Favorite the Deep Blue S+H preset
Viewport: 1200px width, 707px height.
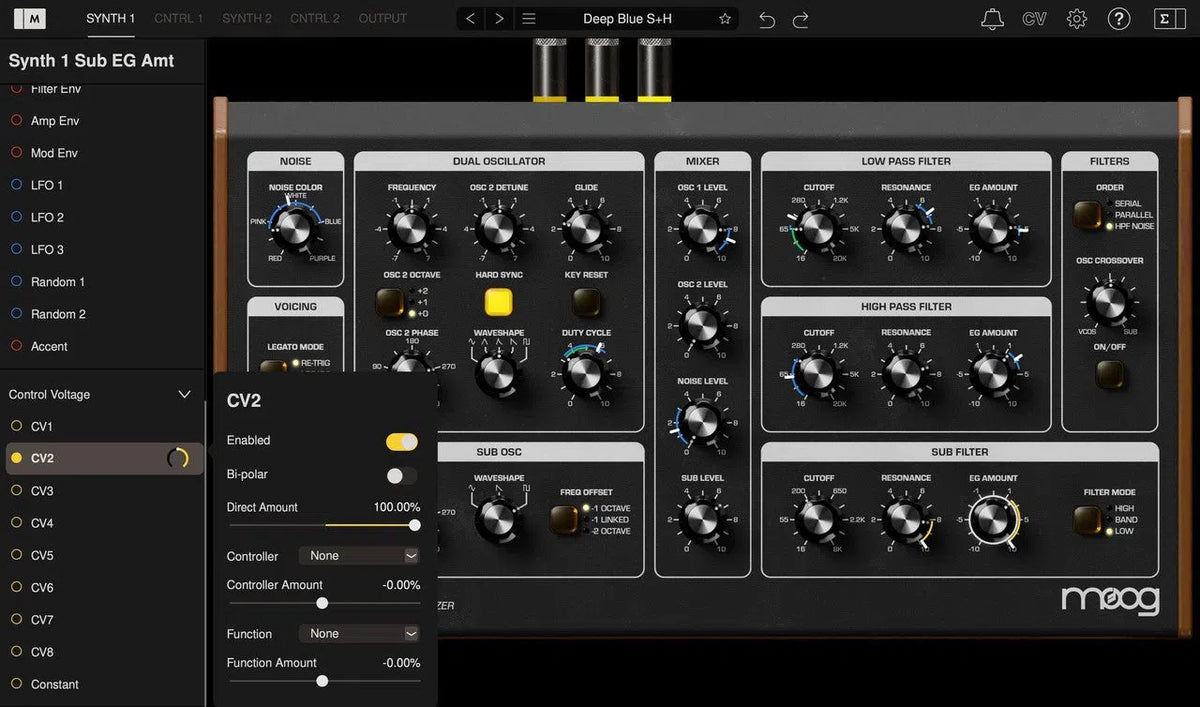coord(725,17)
